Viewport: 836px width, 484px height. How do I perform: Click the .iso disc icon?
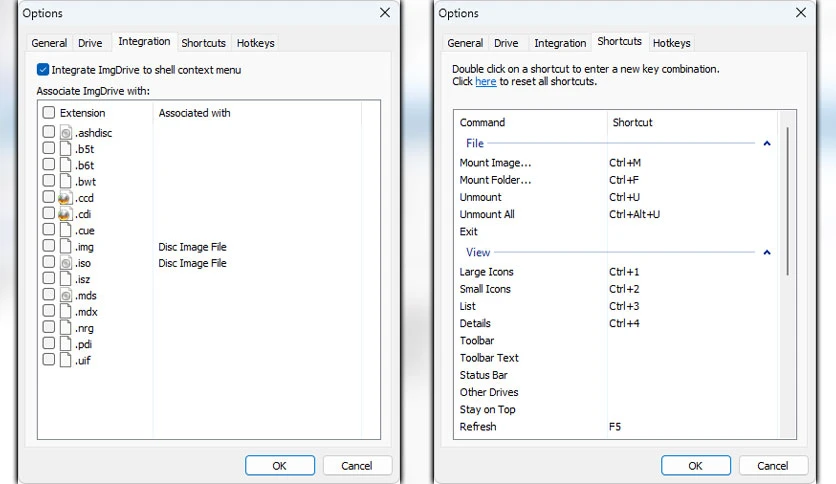66,263
